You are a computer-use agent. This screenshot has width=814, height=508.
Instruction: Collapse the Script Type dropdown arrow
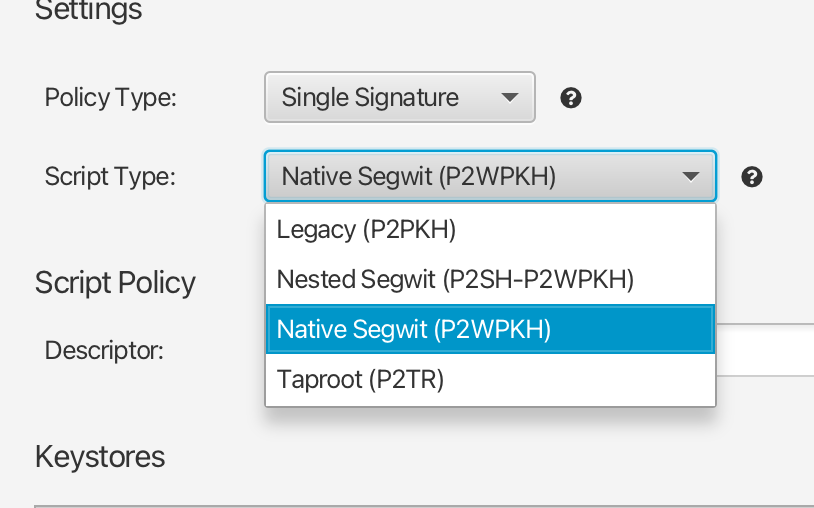[690, 177]
